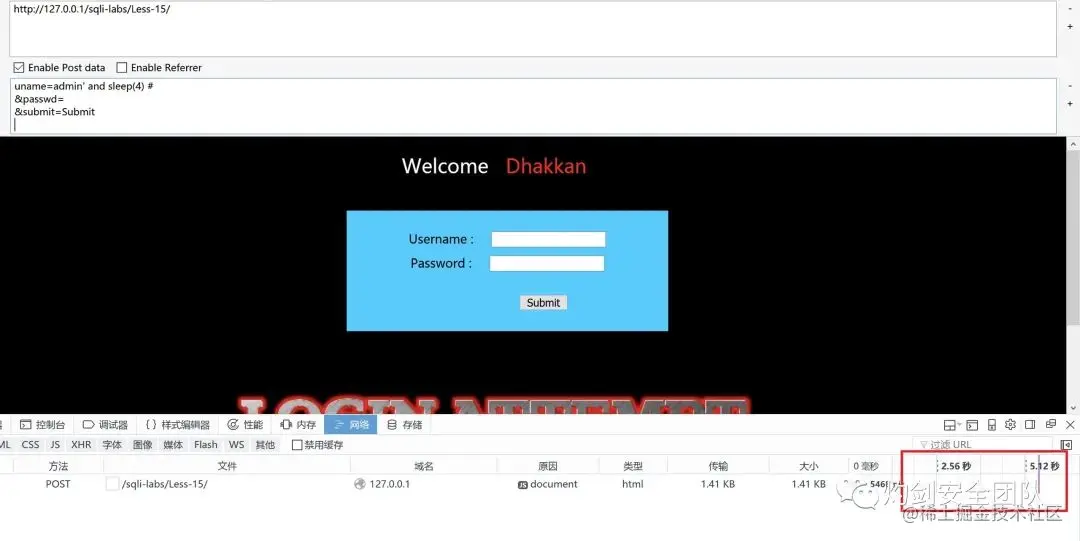Open devtools settings gear icon
Image resolution: width=1080 pixels, height=541 pixels.
(1010, 425)
